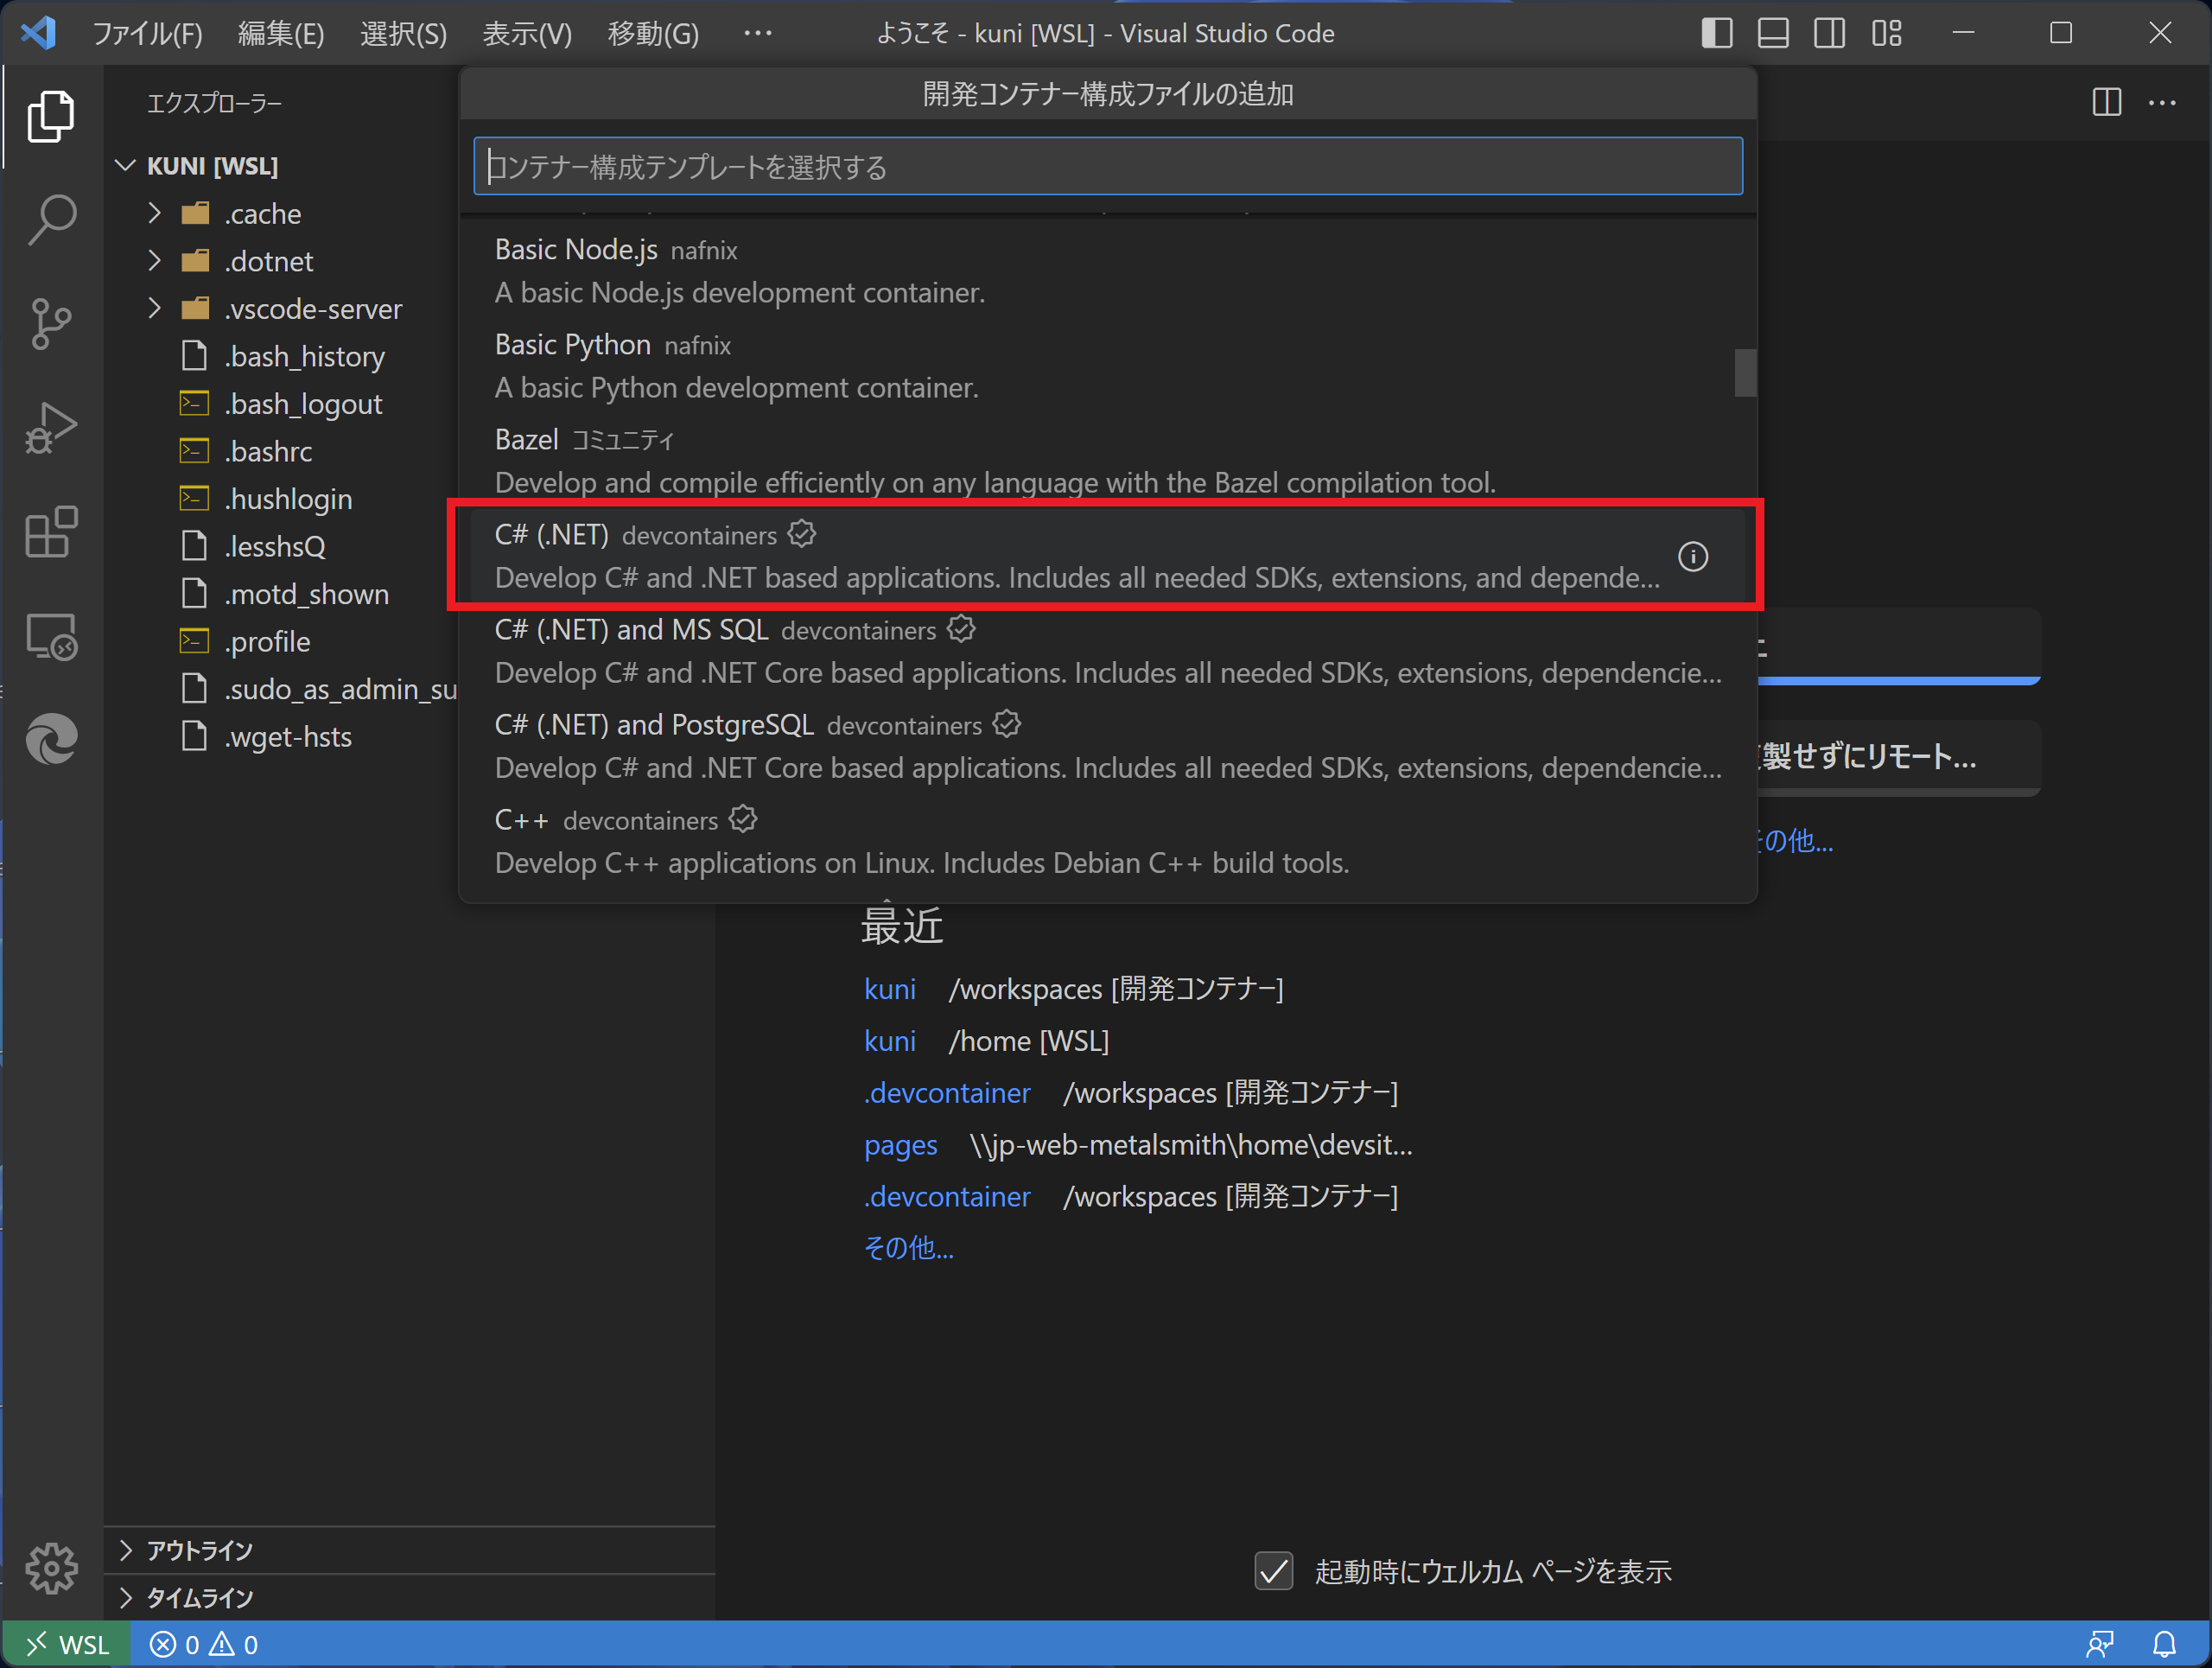The height and width of the screenshot is (1668, 2212).
Task: Select the Basic Python template
Action: pyautogui.click(x=1107, y=366)
